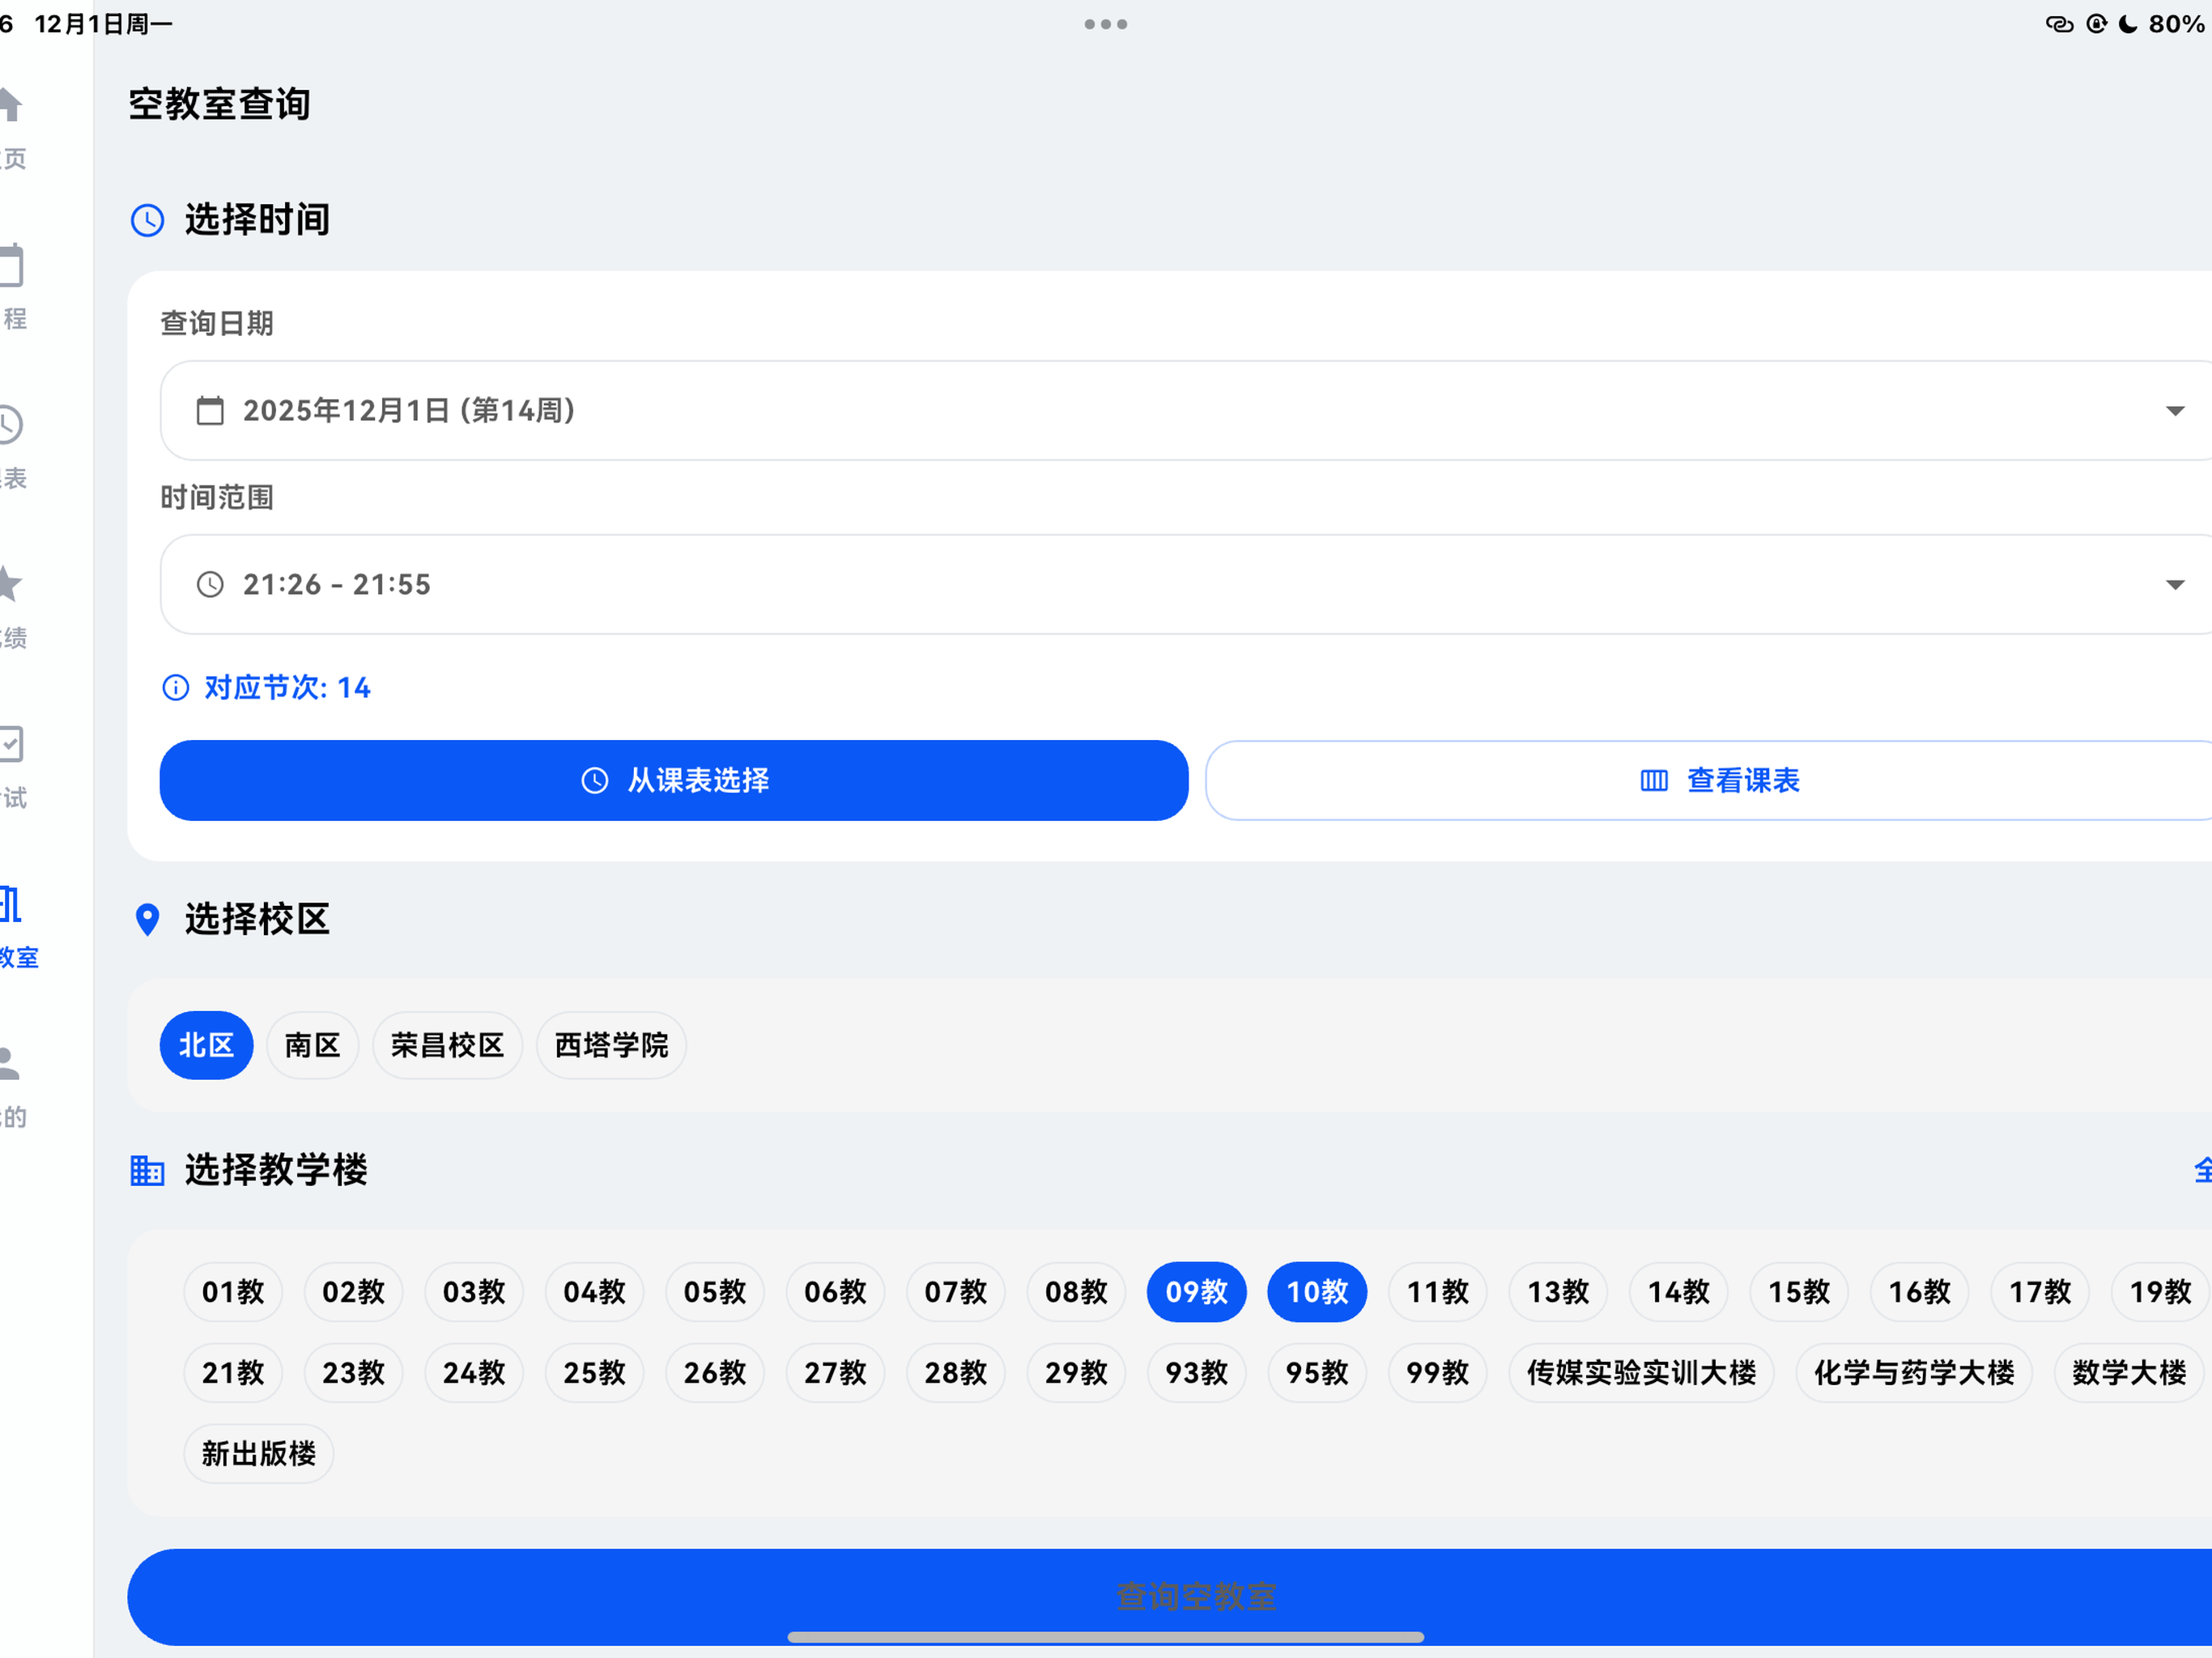Viewport: 2212px width, 1658px height.
Task: Open the profile person sidebar icon
Action: (10, 1064)
